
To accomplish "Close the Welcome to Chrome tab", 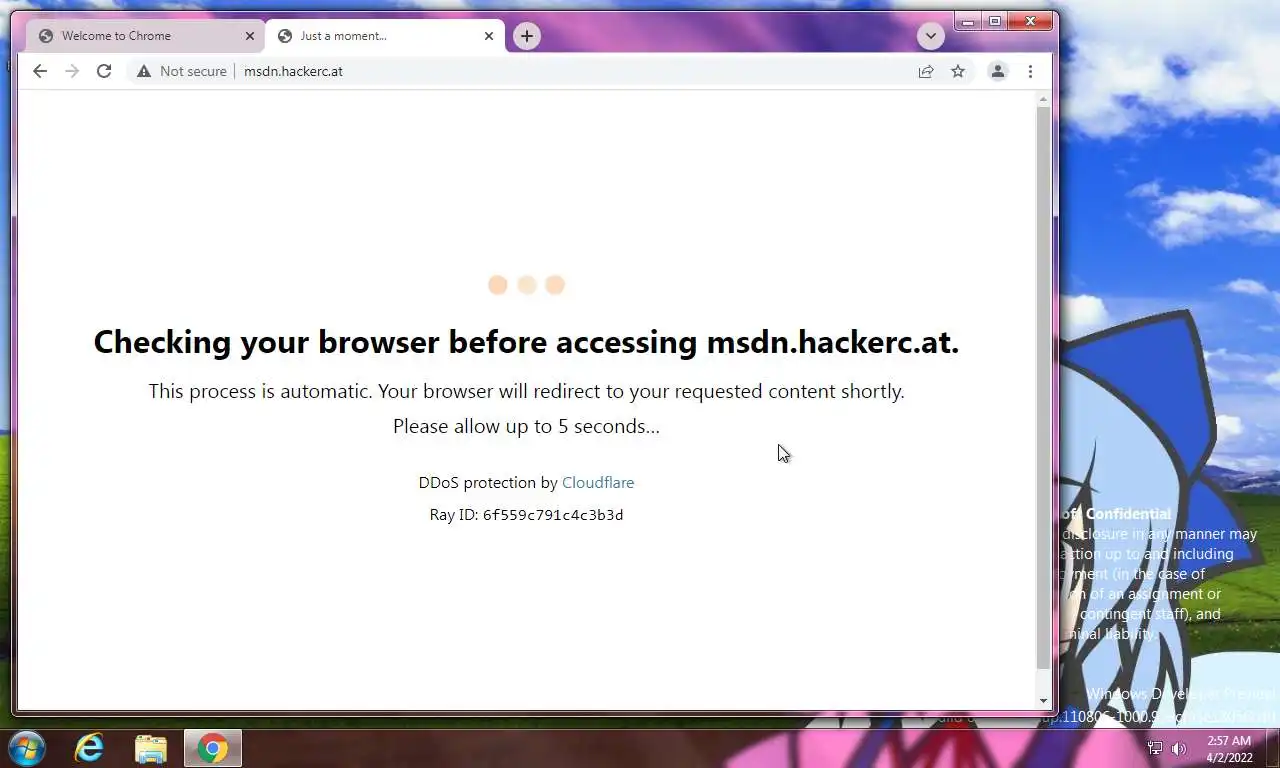I will pyautogui.click(x=250, y=36).
